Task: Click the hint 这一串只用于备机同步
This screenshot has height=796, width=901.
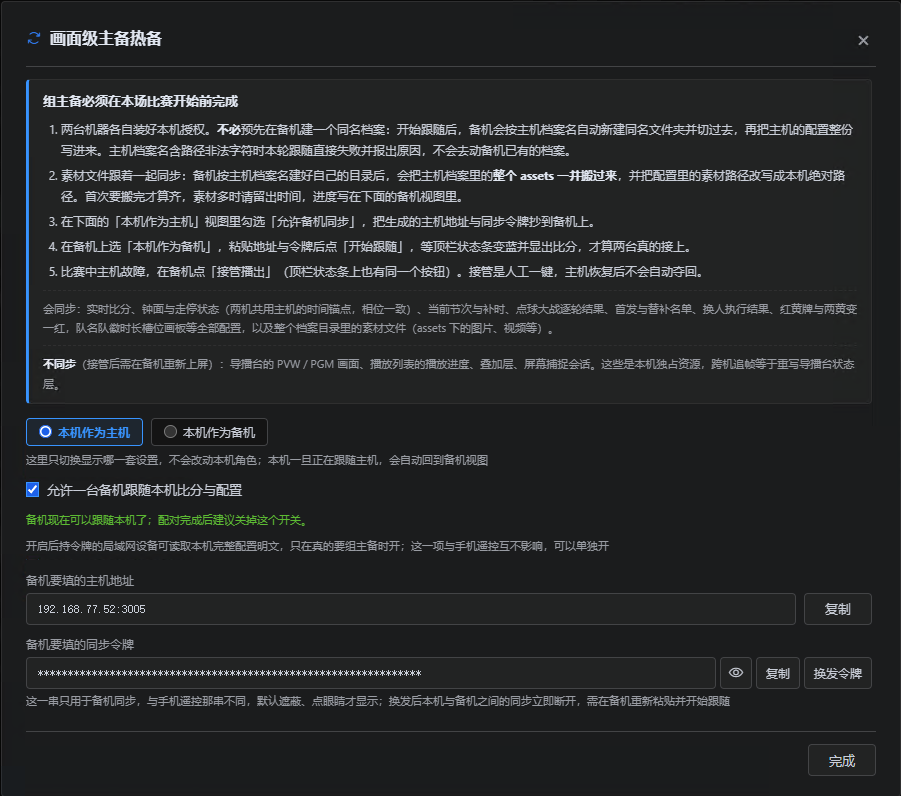Action: click(378, 701)
